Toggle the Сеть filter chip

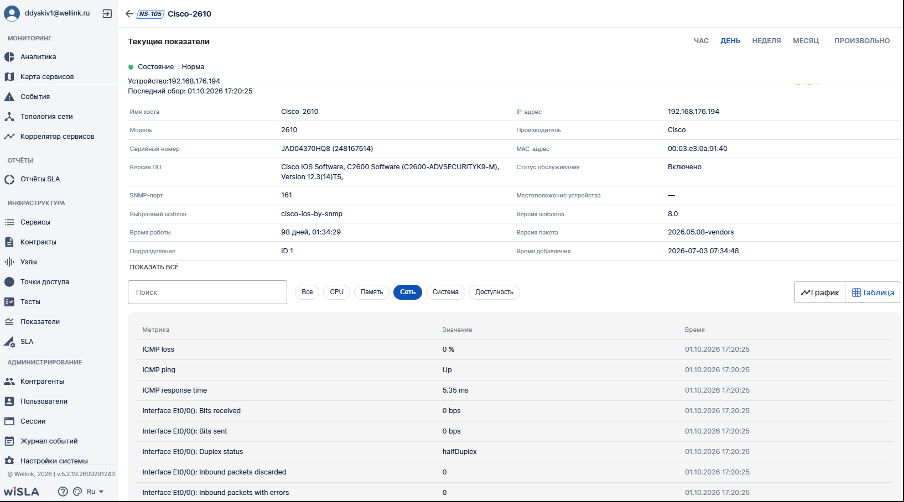(408, 292)
